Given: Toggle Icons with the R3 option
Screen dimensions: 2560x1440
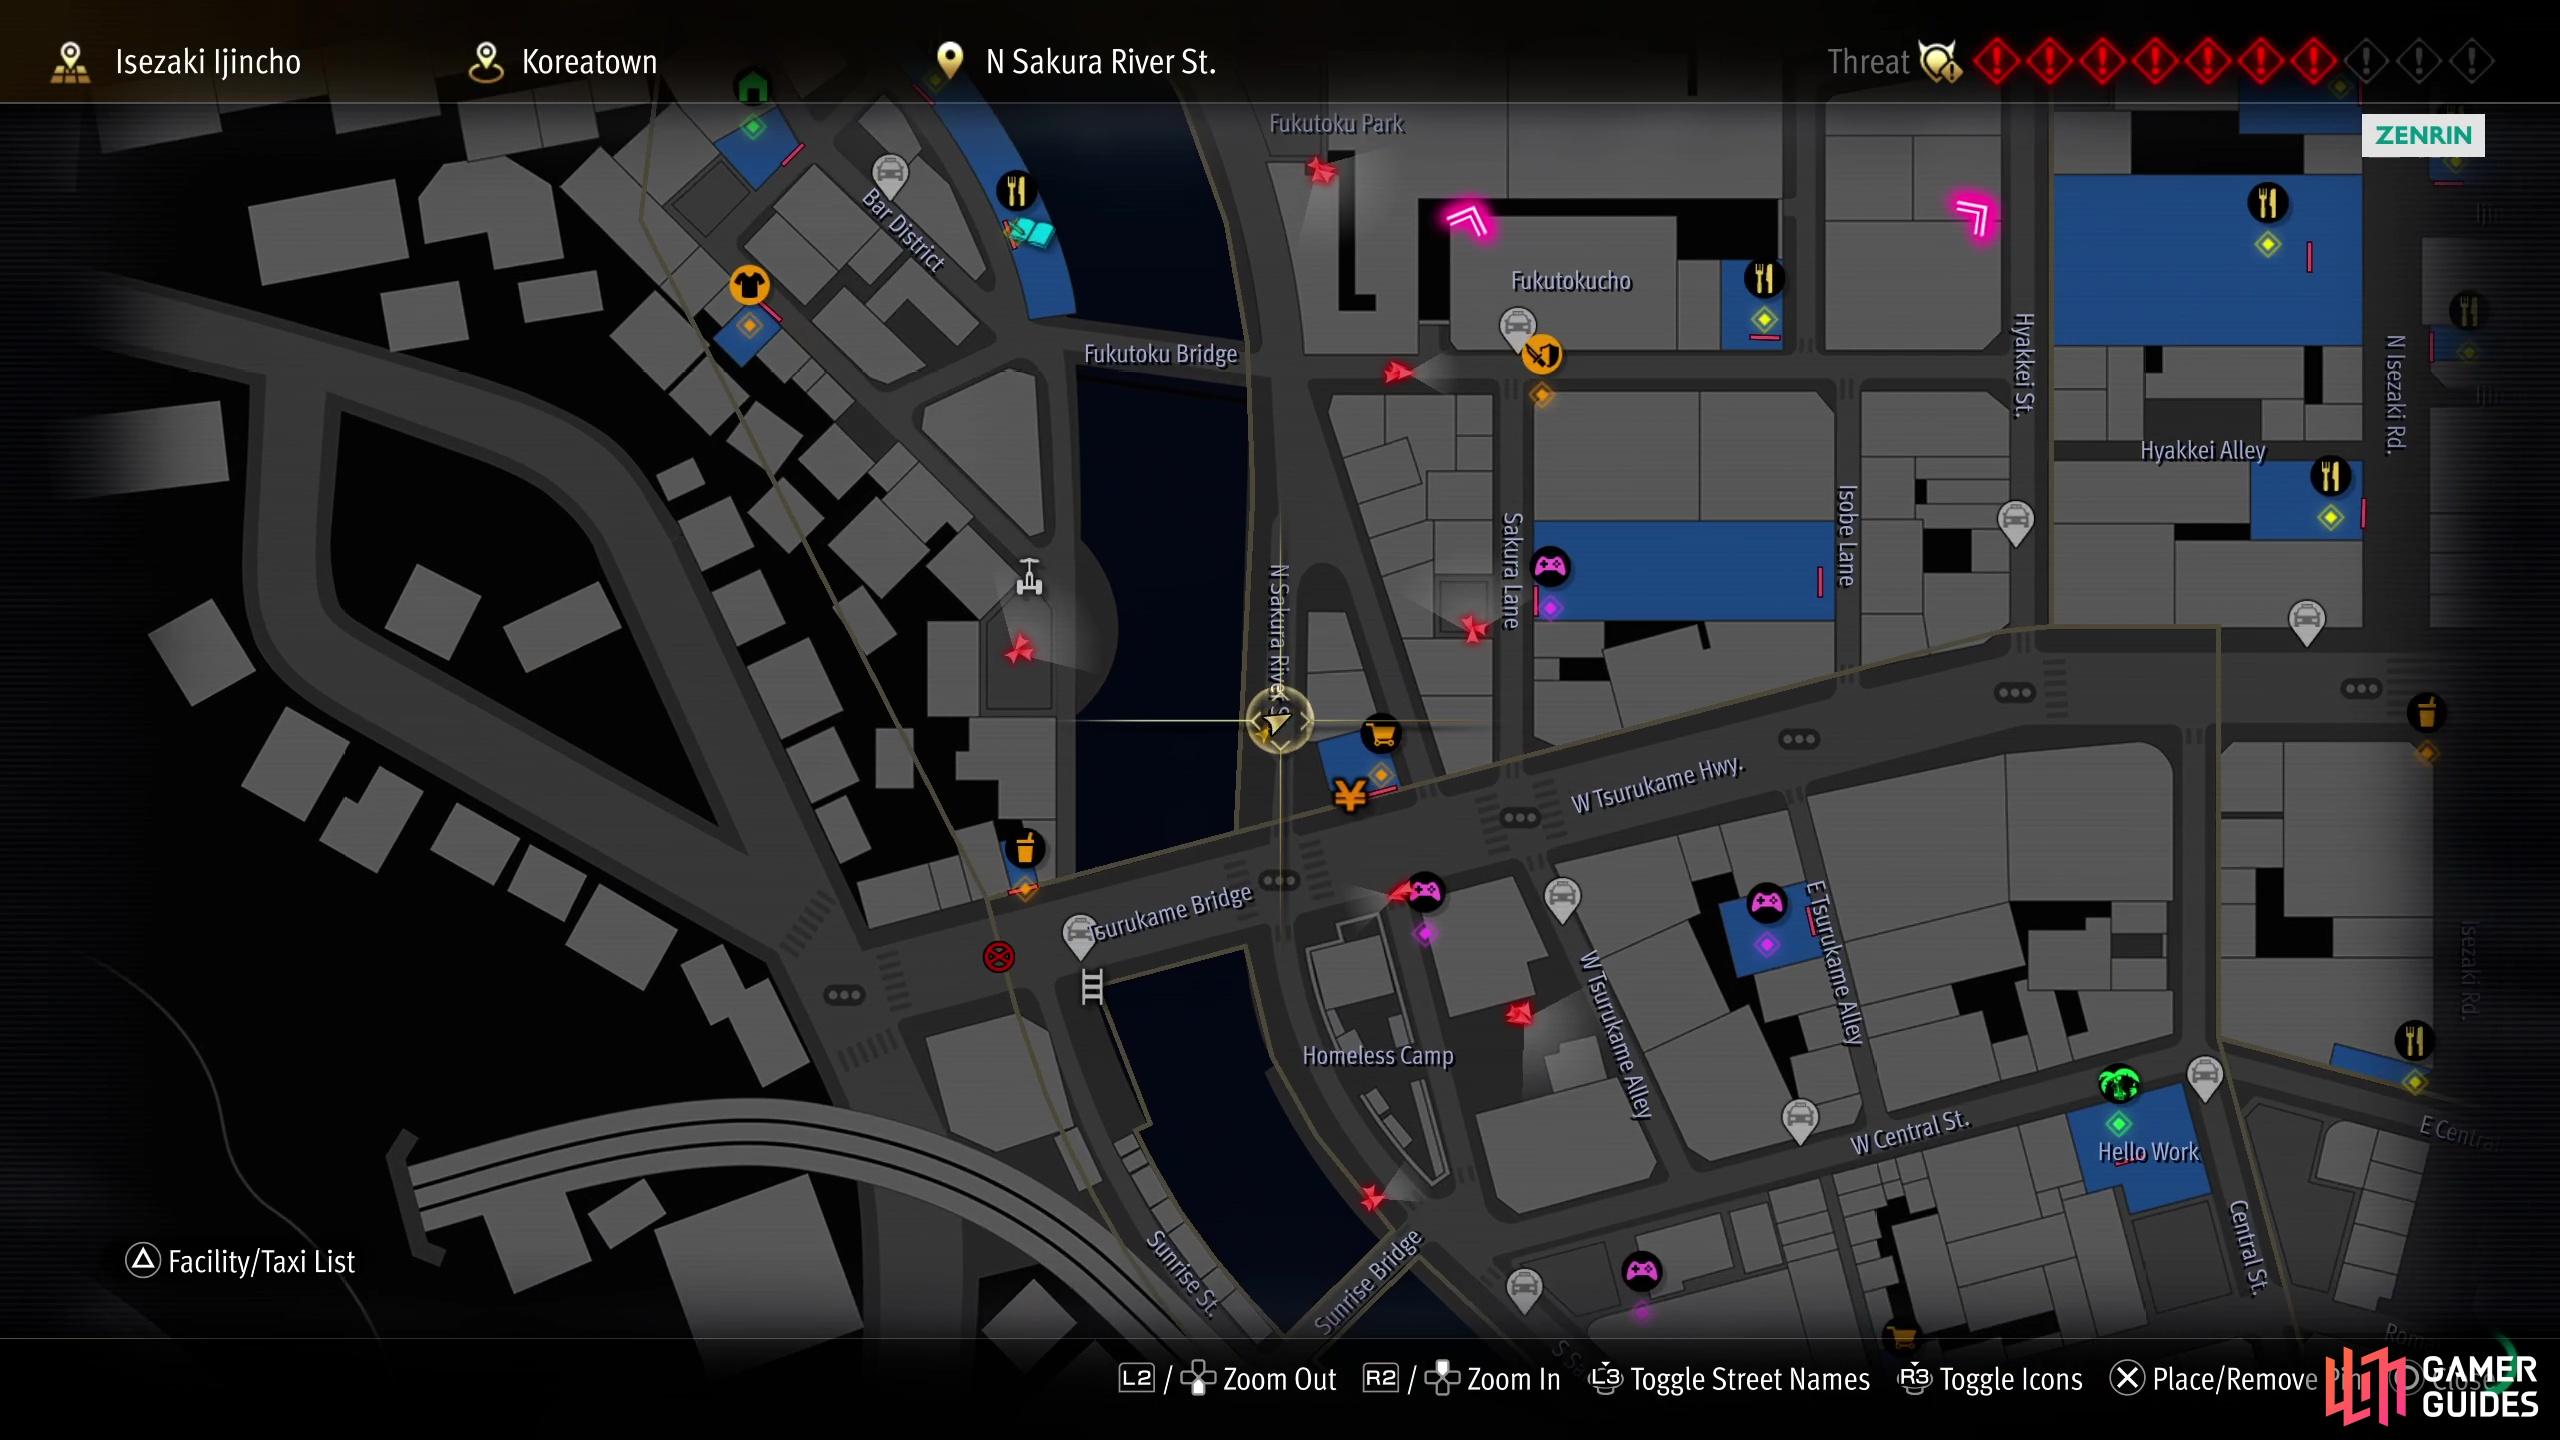Looking at the screenshot, I should coord(1991,1379).
